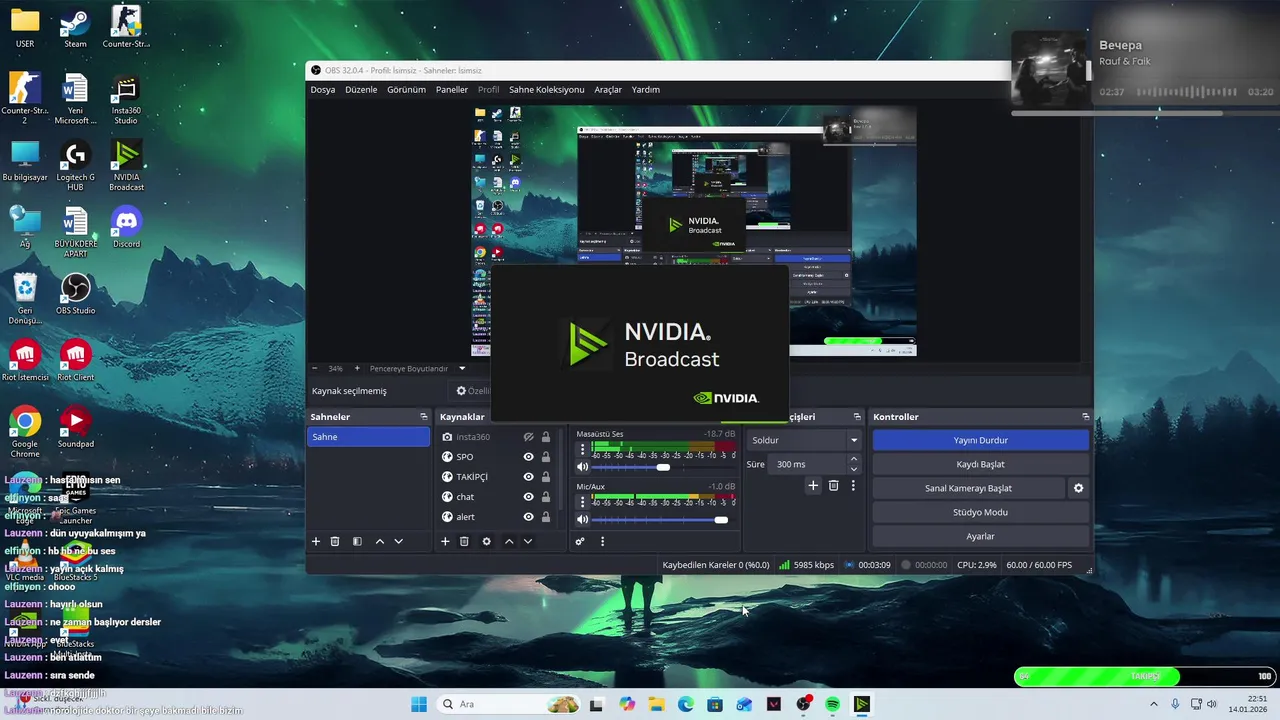Open virtual camera settings gear
The image size is (1280, 720).
(1078, 488)
